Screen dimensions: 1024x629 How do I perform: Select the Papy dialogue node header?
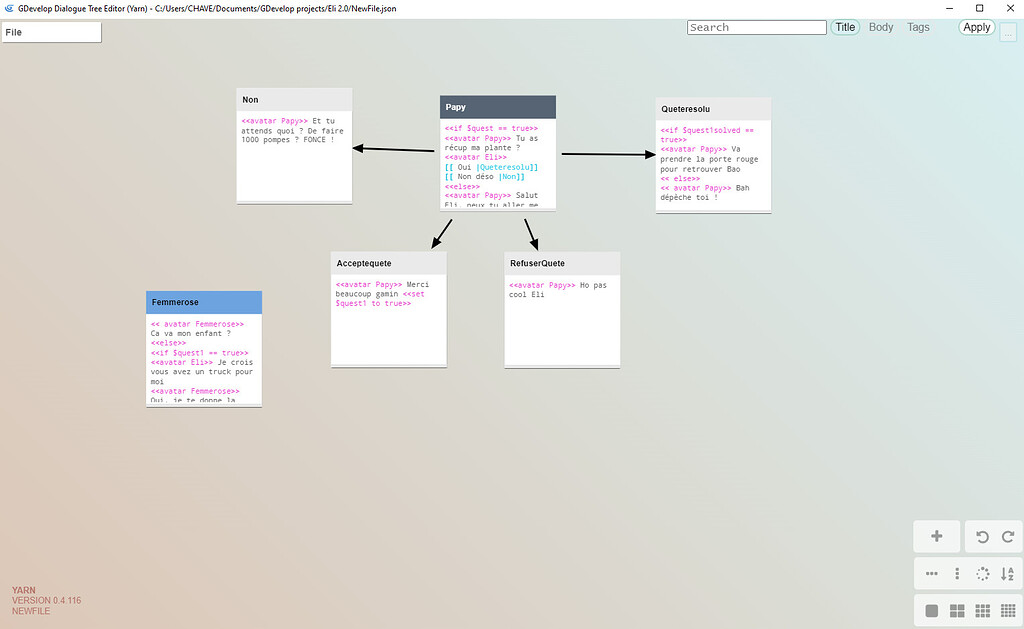(x=497, y=107)
